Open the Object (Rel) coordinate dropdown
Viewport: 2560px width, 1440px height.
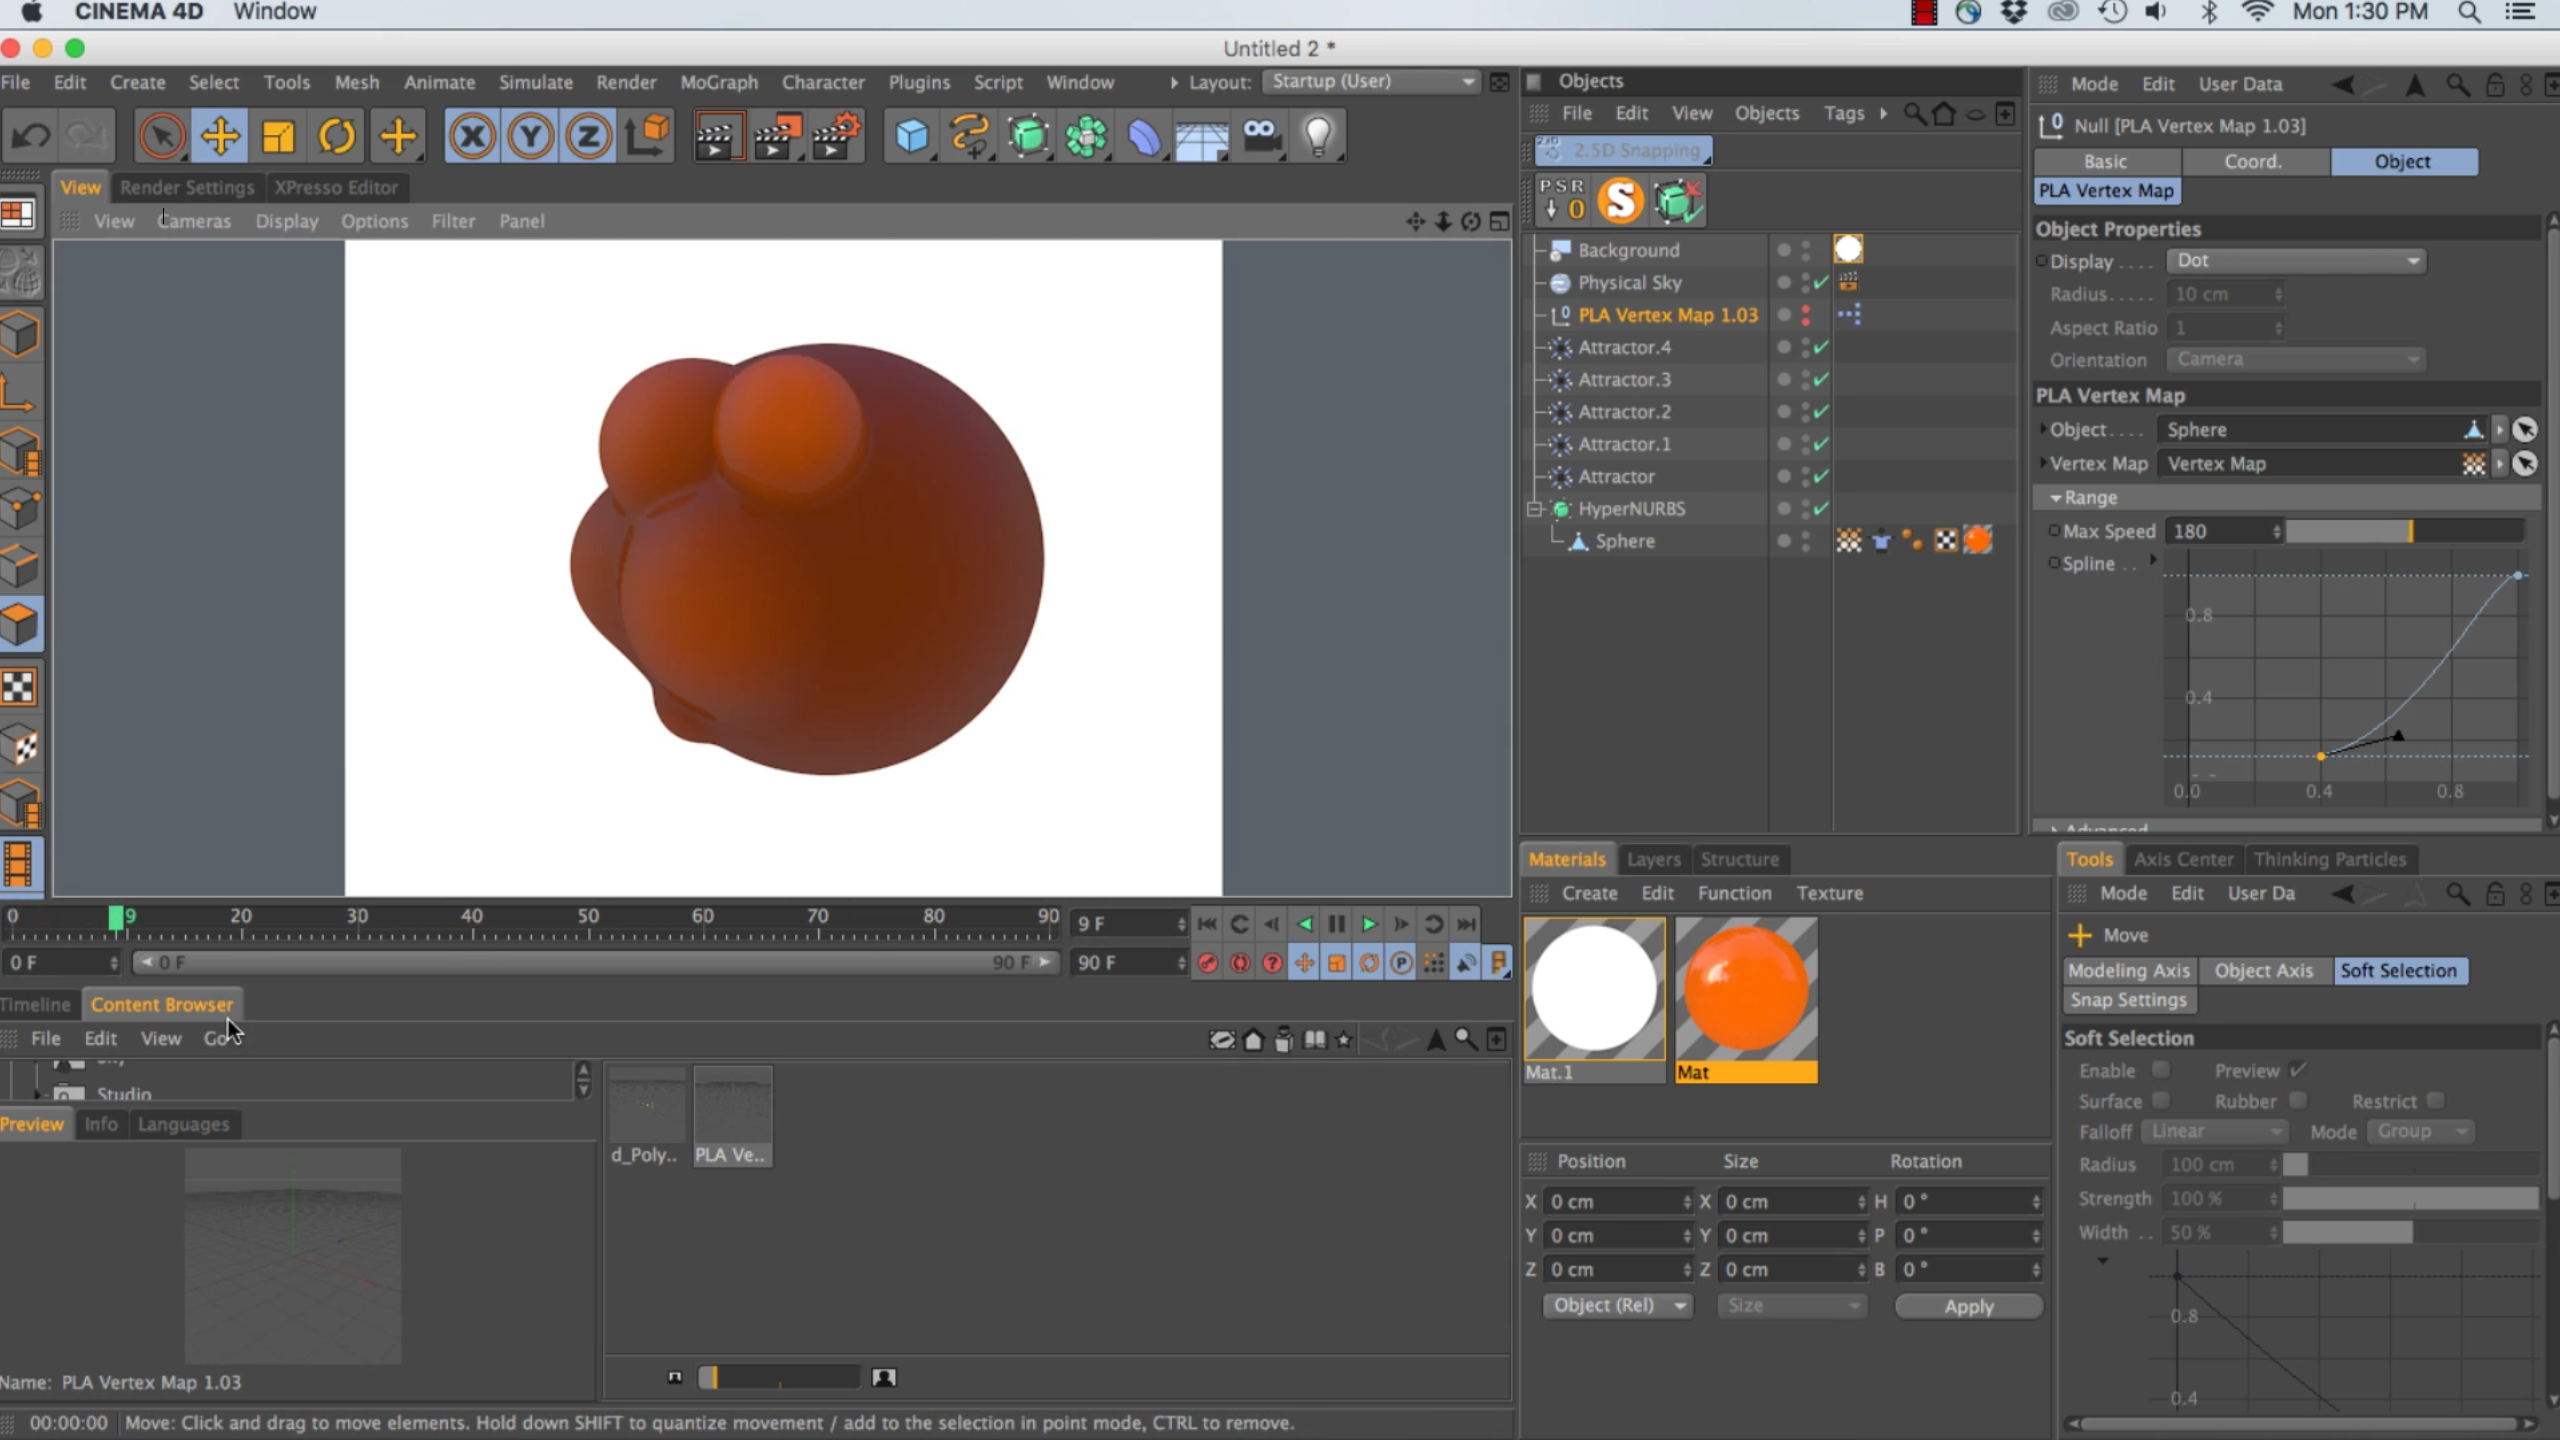1617,1305
